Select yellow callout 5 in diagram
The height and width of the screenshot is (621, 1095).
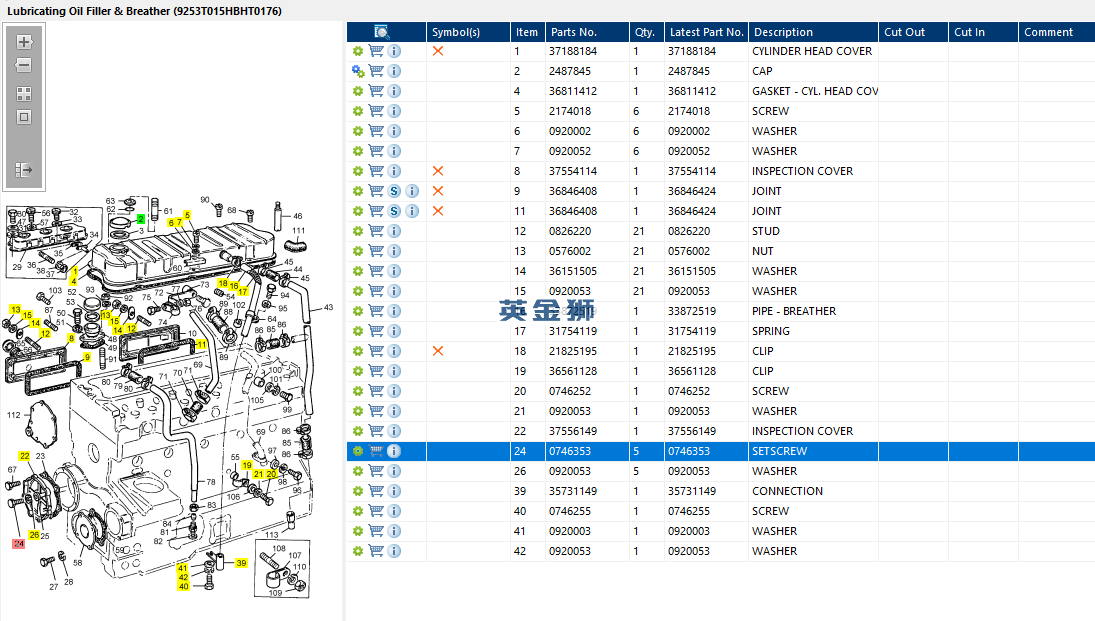(187, 214)
